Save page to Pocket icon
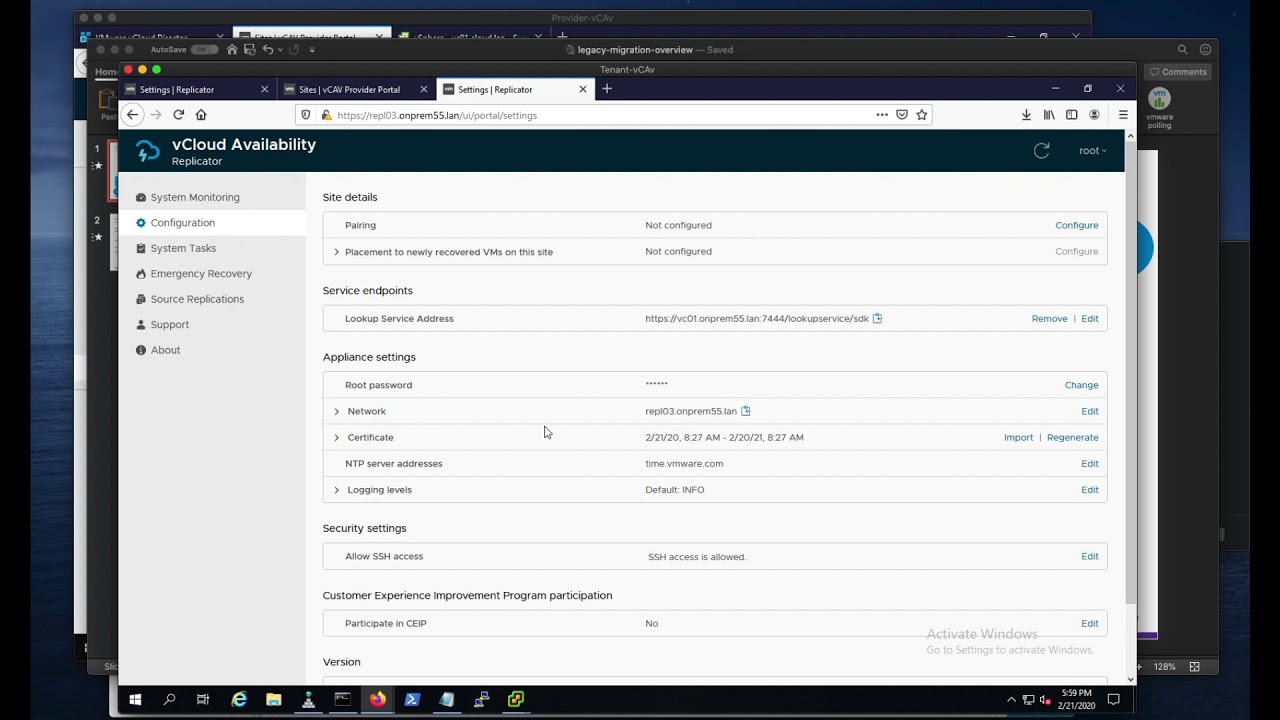The width and height of the screenshot is (1280, 720). coord(902,115)
